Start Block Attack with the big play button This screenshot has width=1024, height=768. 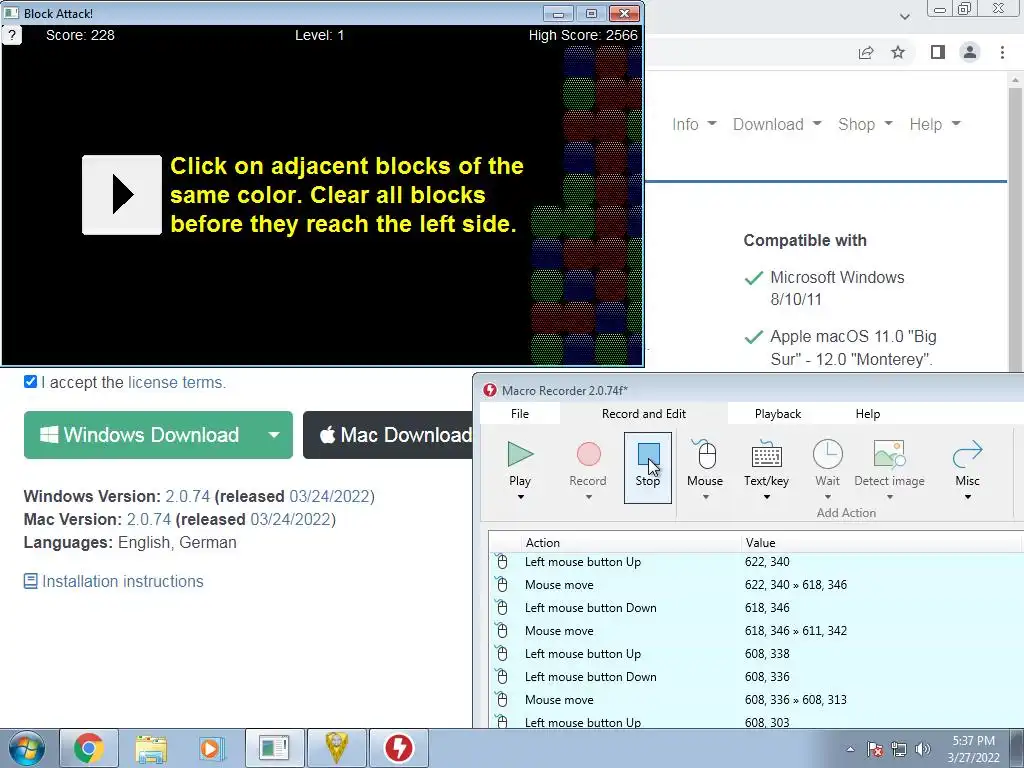tap(121, 195)
